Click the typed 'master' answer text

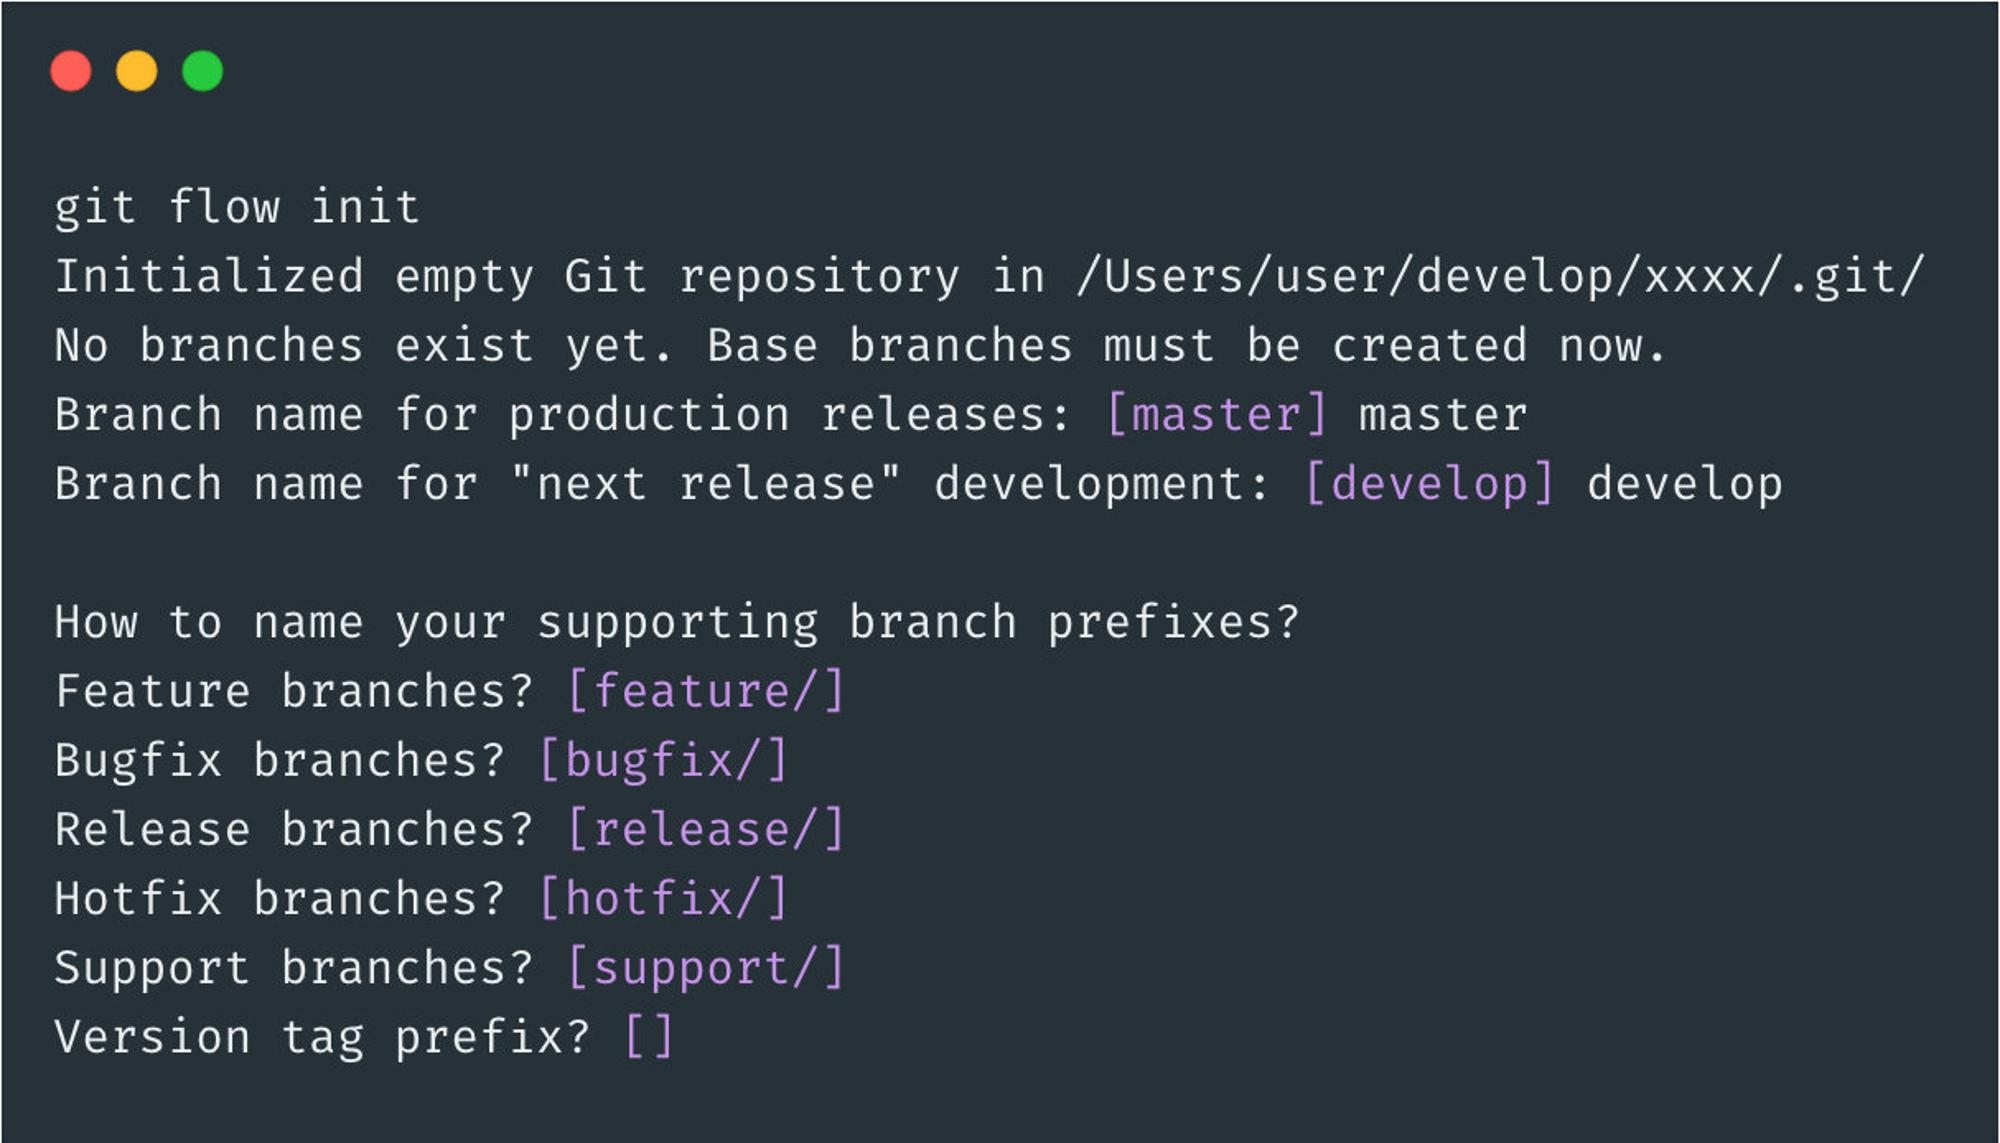pyautogui.click(x=1443, y=415)
